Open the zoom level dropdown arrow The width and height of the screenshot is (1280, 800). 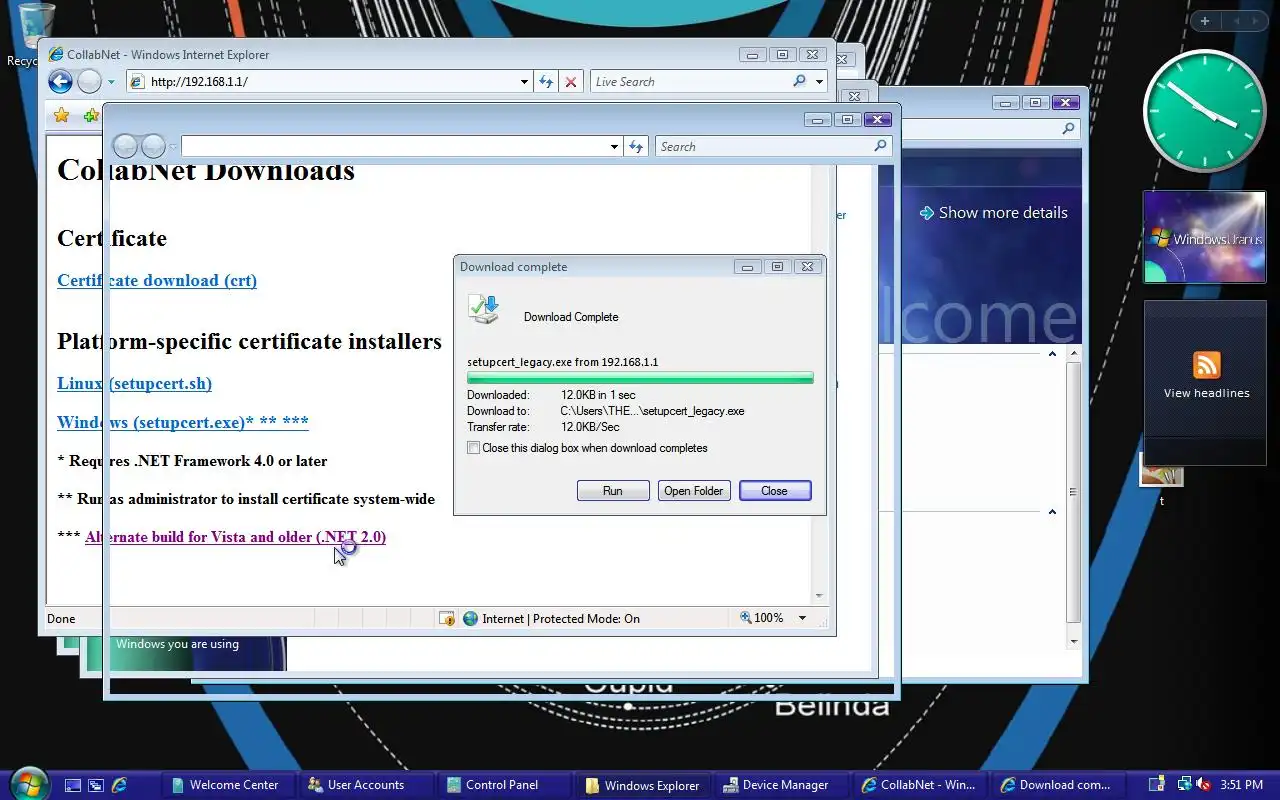click(x=802, y=618)
